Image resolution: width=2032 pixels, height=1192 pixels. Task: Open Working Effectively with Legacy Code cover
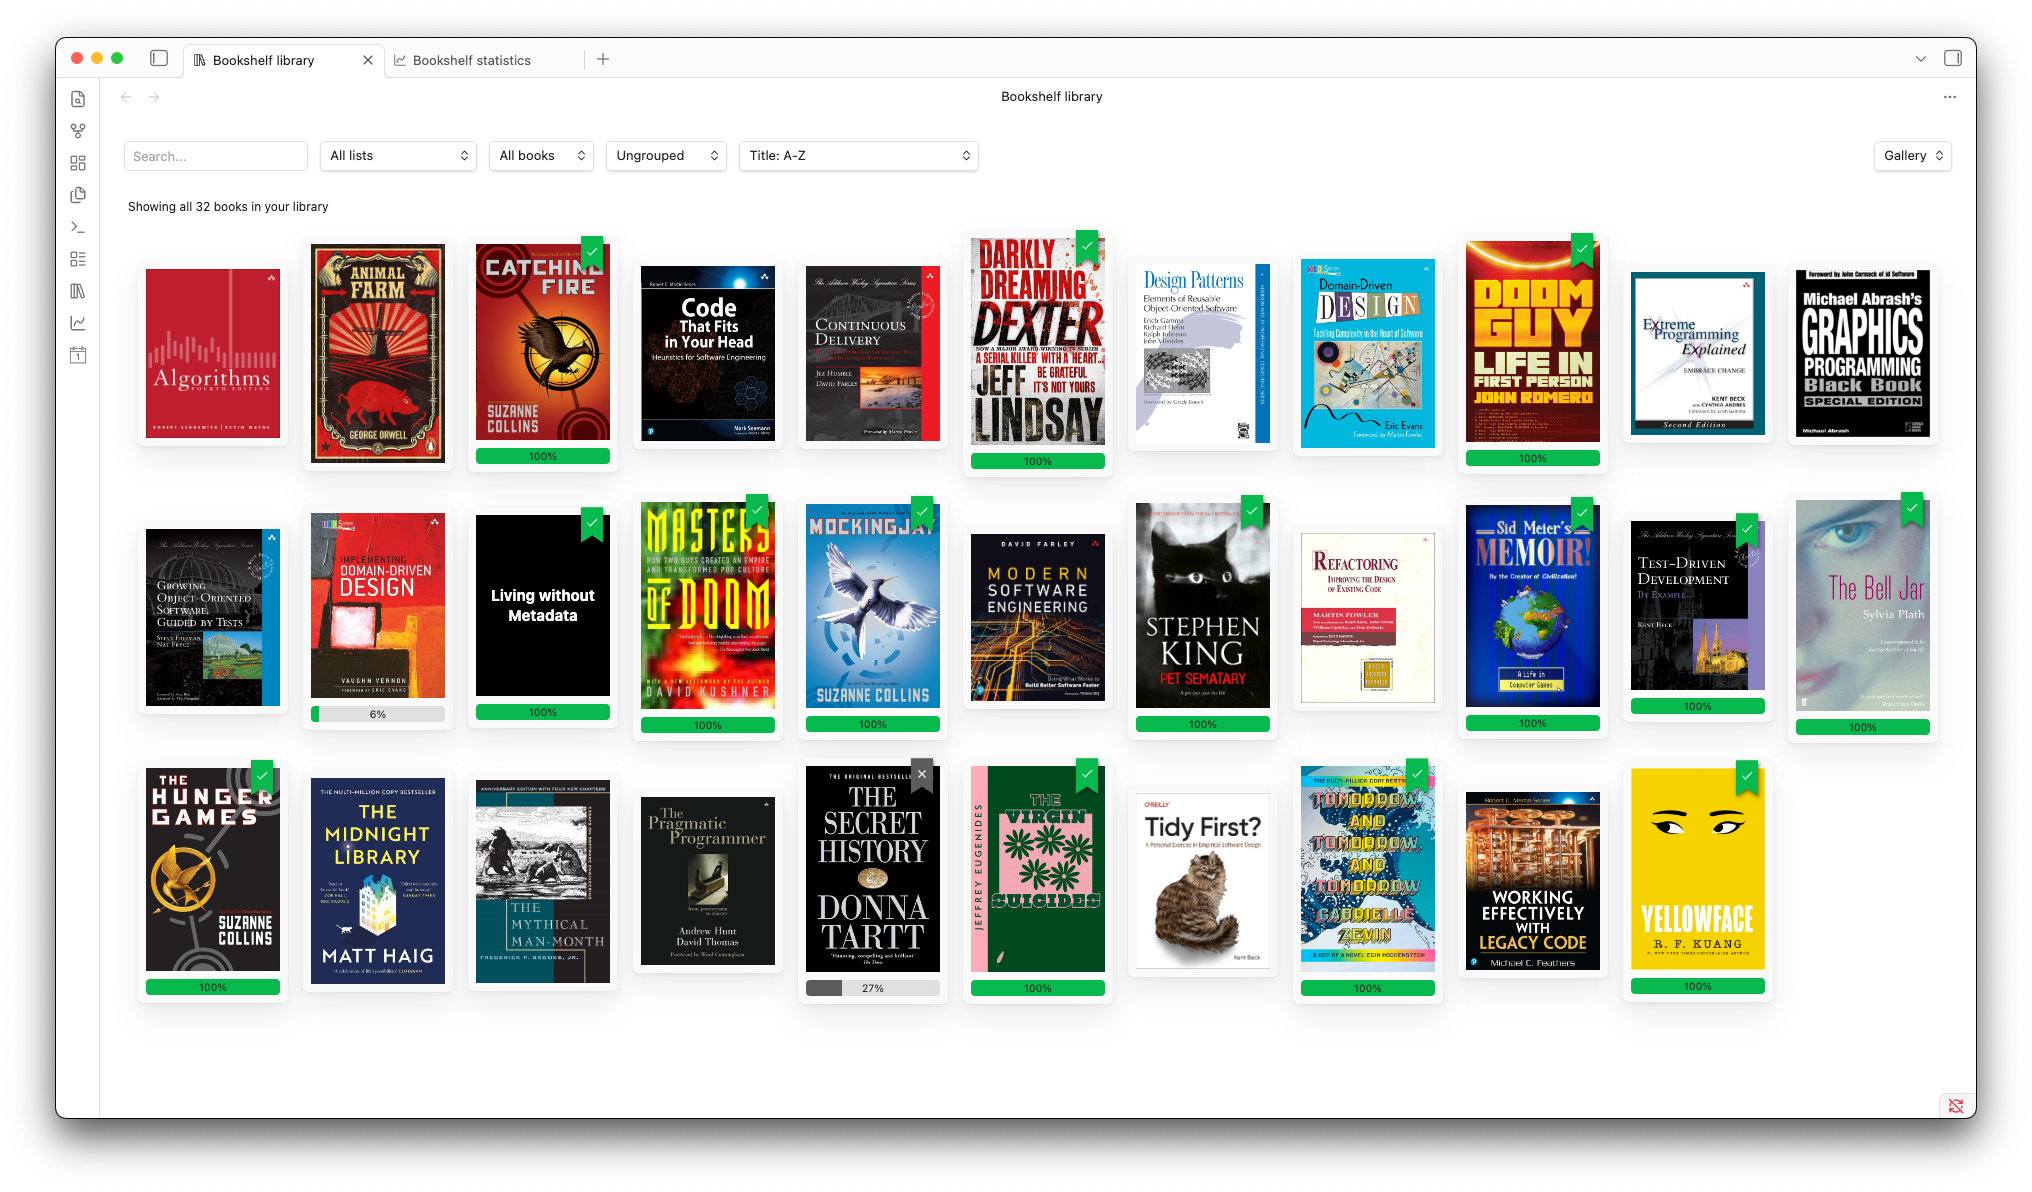[x=1533, y=881]
